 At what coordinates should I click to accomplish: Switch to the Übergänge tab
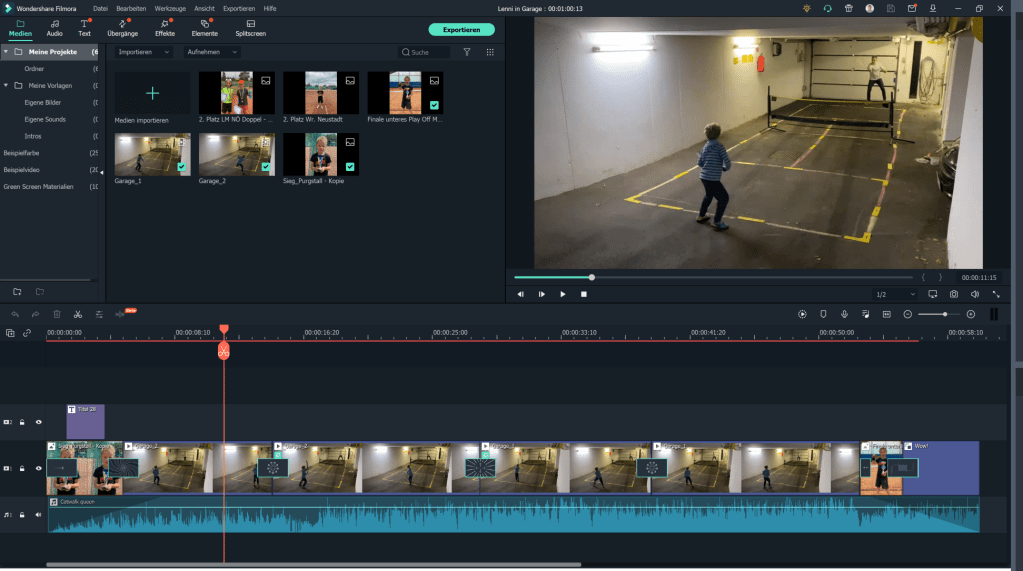click(x=122, y=28)
